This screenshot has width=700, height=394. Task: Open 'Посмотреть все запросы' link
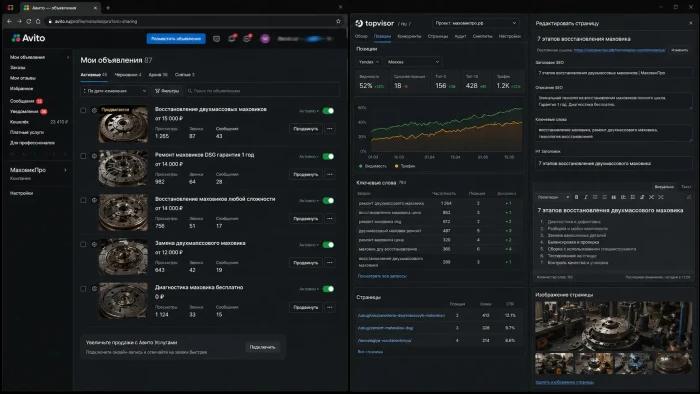382,276
